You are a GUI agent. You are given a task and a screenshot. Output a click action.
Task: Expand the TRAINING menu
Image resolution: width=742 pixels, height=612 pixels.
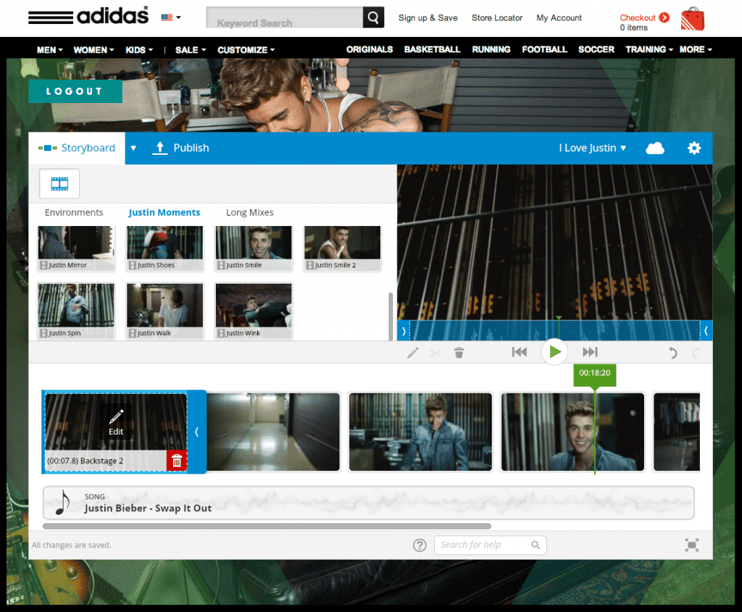coord(649,49)
